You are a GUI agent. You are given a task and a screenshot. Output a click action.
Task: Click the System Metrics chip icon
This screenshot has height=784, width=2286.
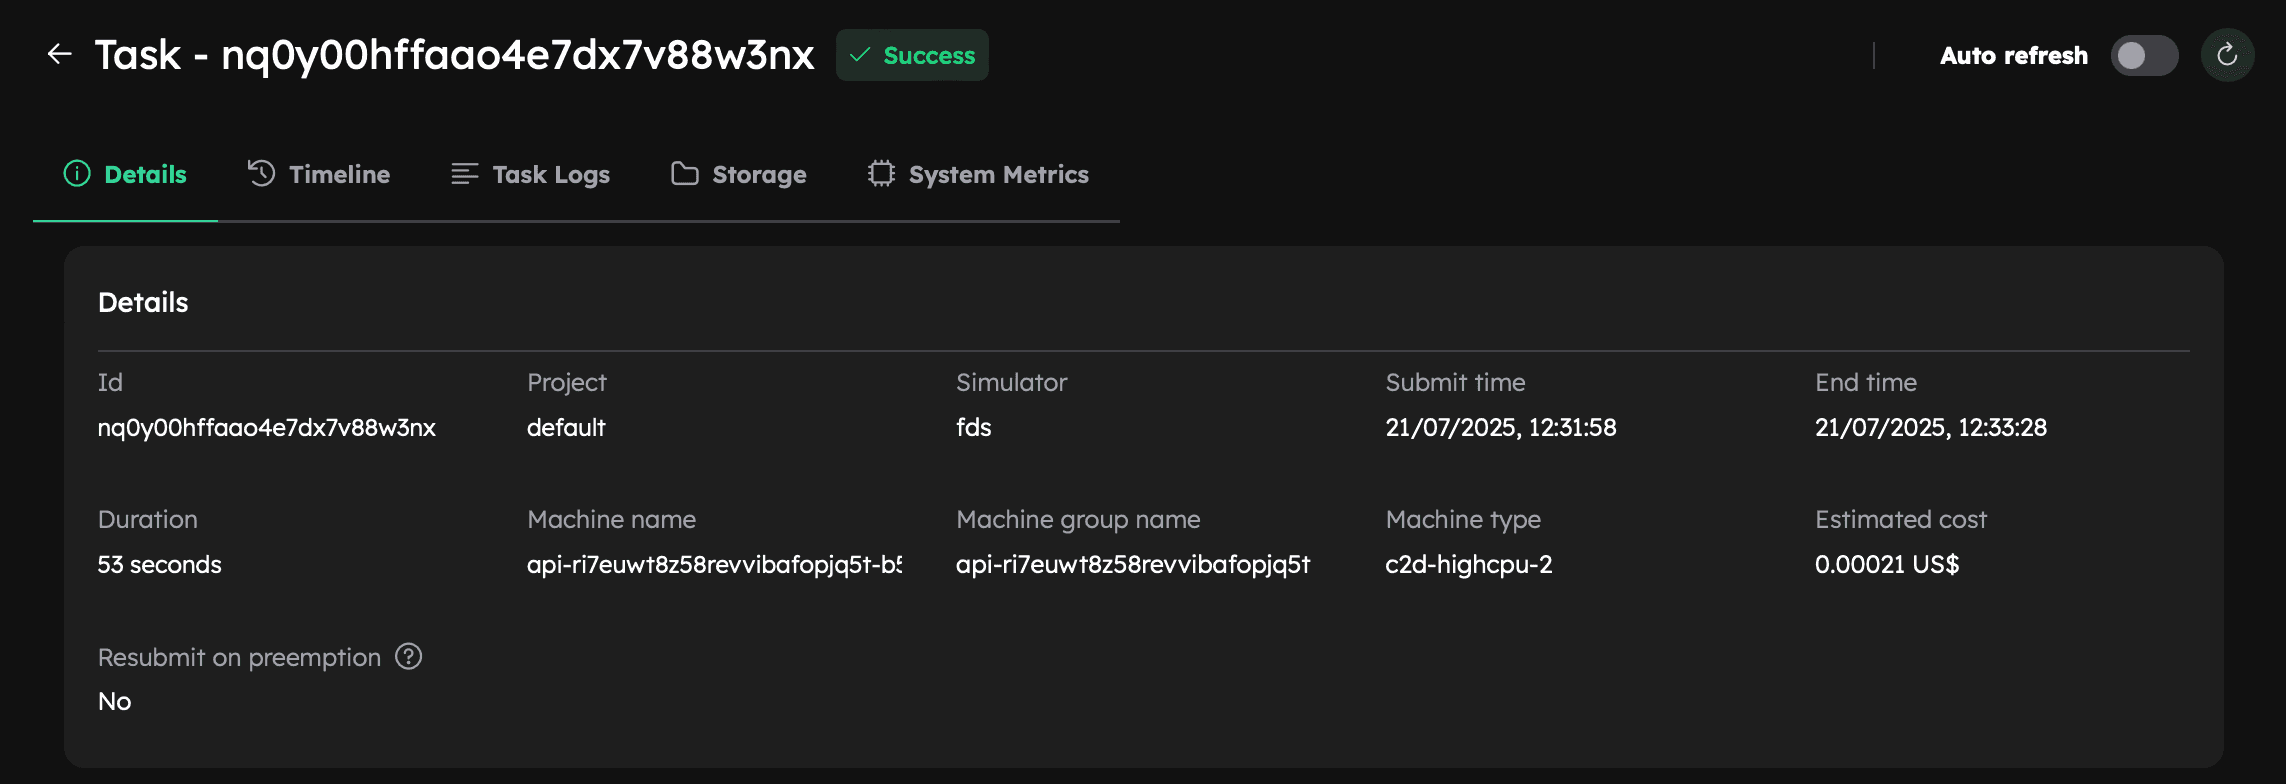(x=881, y=174)
